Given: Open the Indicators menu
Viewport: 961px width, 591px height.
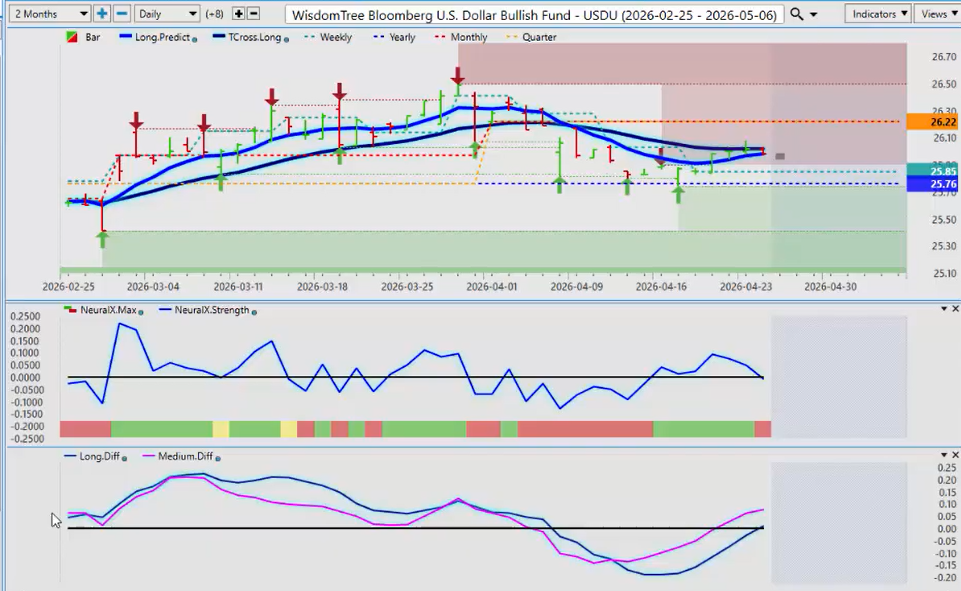Looking at the screenshot, I should [877, 14].
